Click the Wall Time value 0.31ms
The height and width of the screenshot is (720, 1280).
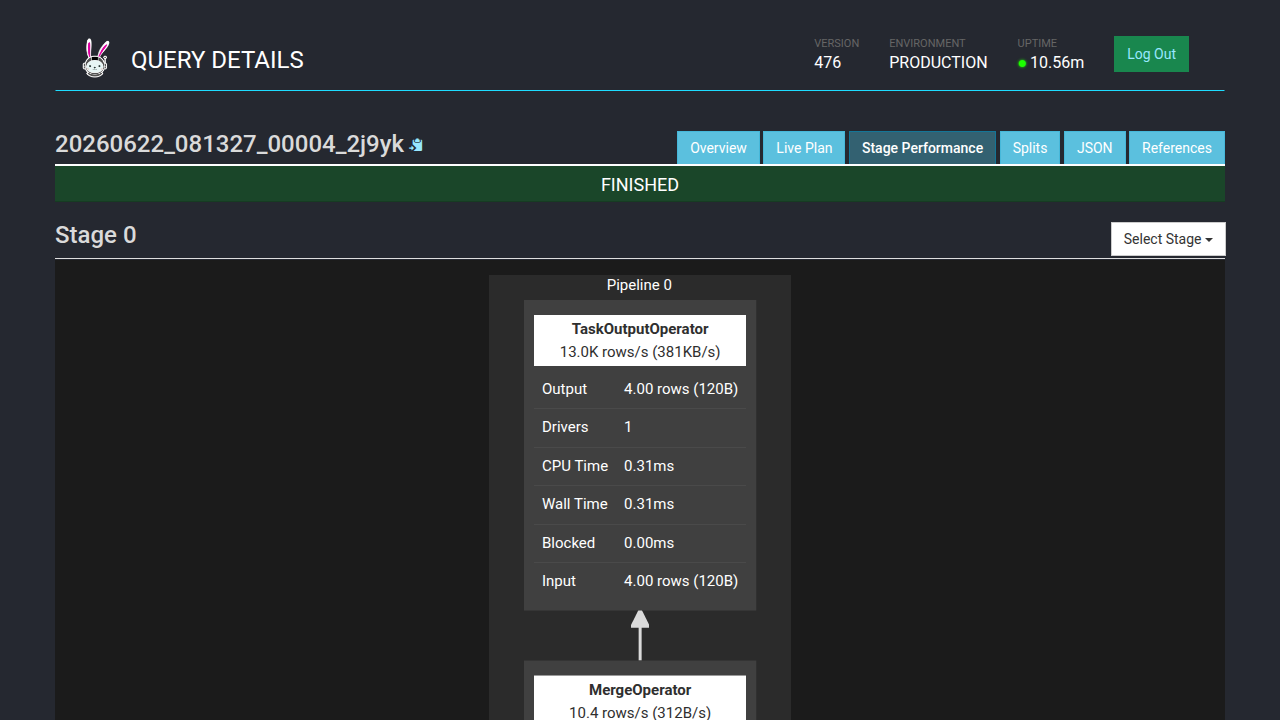click(649, 504)
